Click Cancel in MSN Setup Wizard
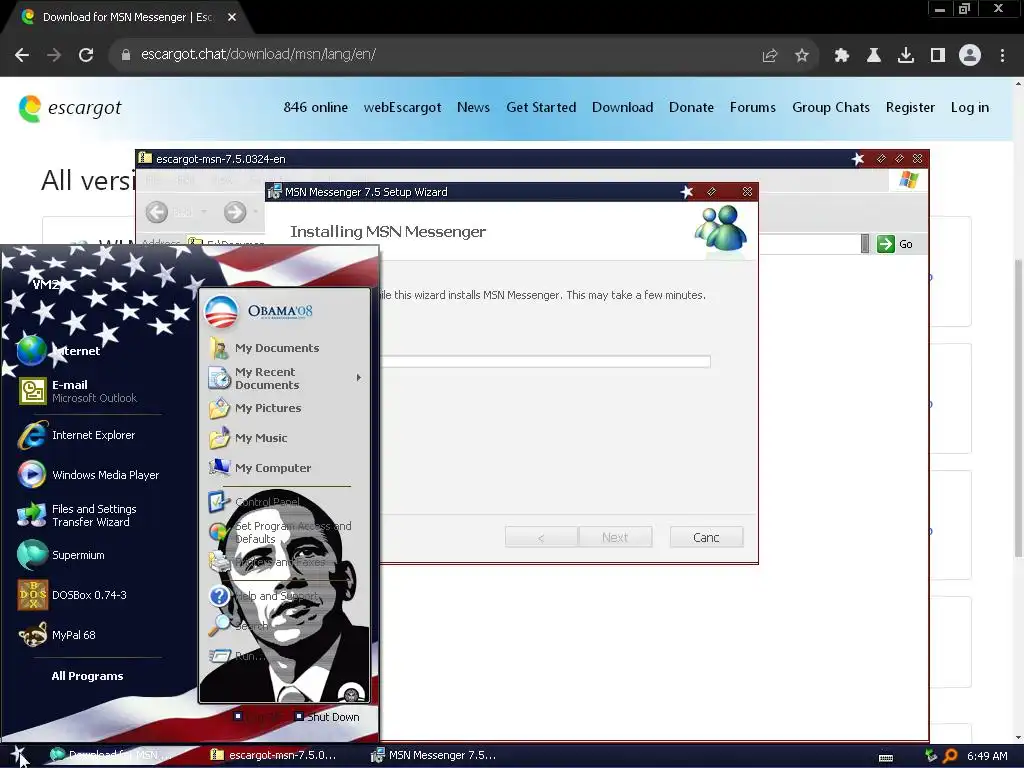Viewport: 1024px width, 768px height. [x=707, y=537]
